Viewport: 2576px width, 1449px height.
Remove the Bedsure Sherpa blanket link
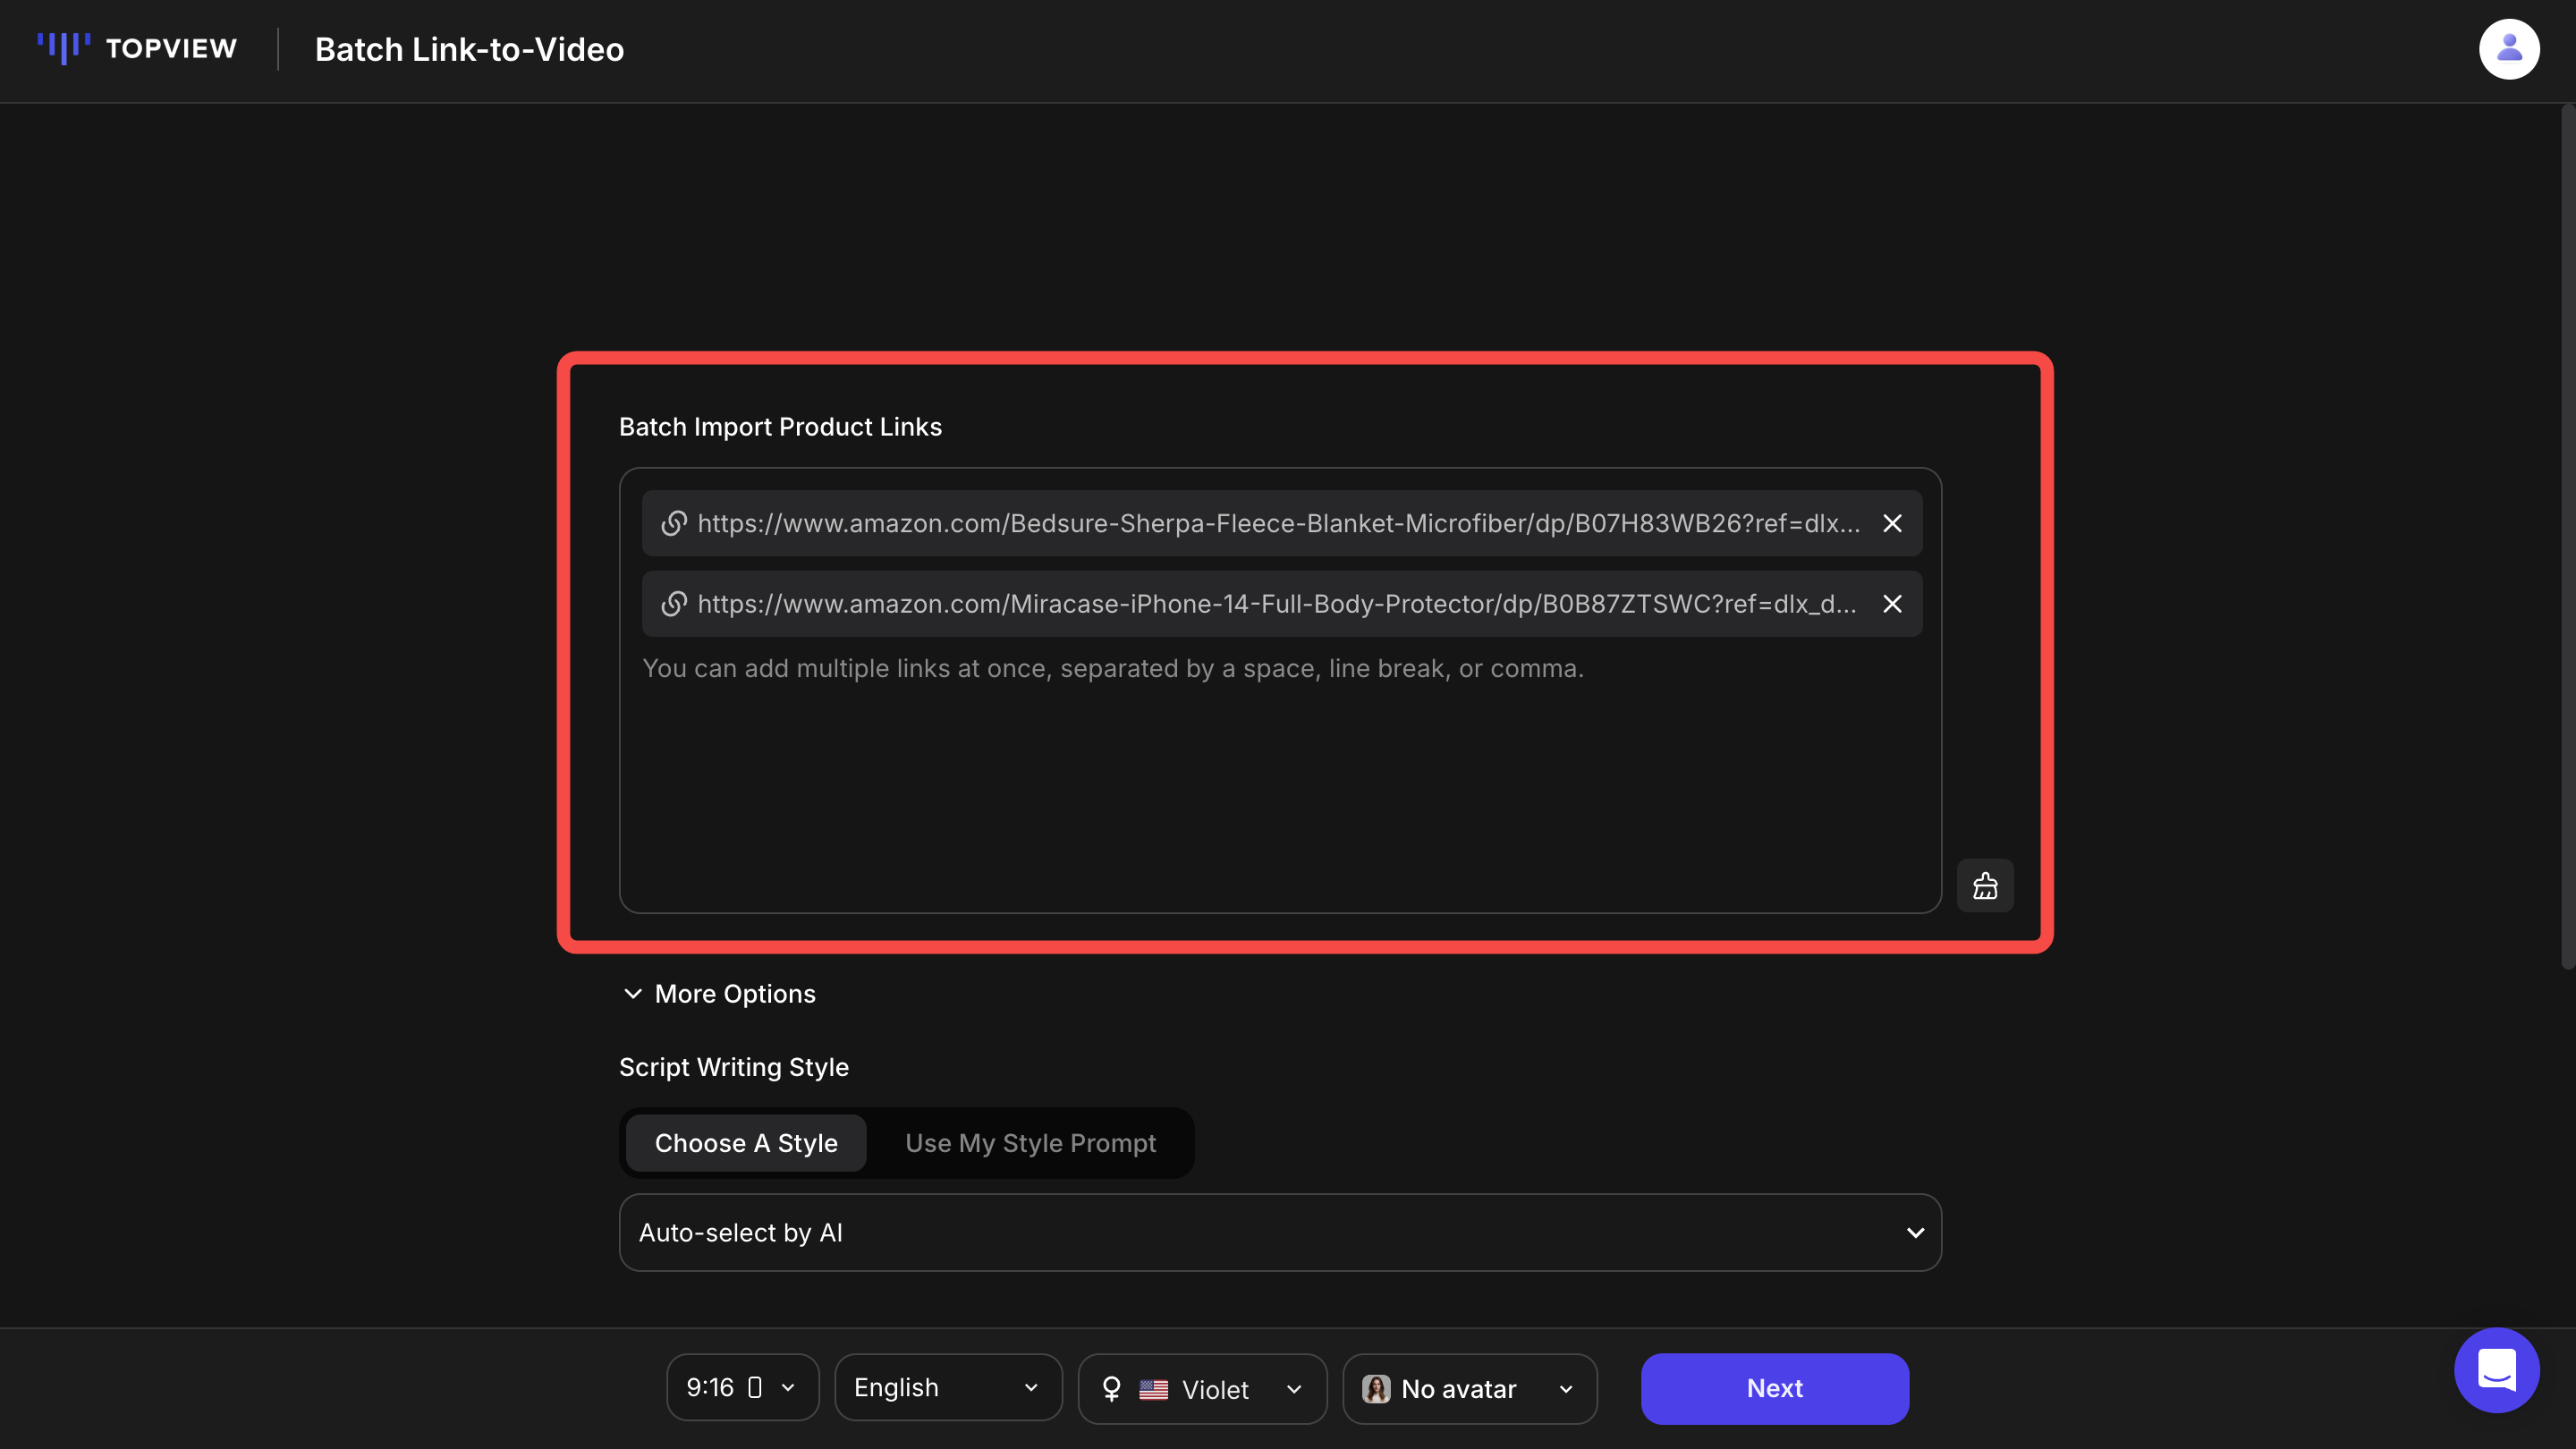click(1892, 523)
